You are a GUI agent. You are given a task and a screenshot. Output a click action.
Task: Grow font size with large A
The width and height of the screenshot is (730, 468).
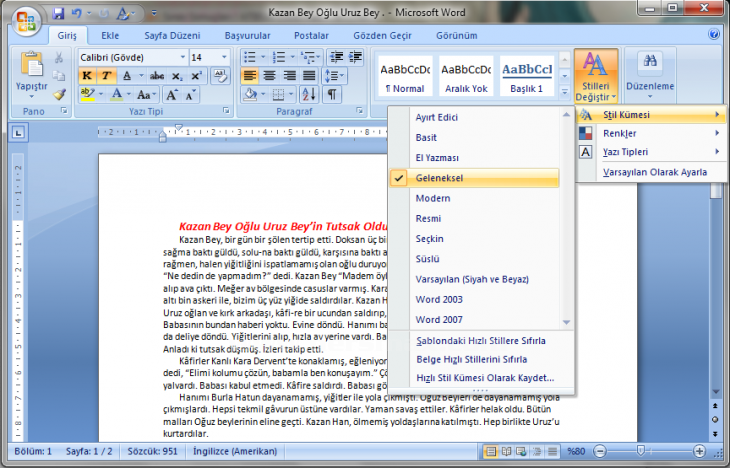(x=171, y=95)
